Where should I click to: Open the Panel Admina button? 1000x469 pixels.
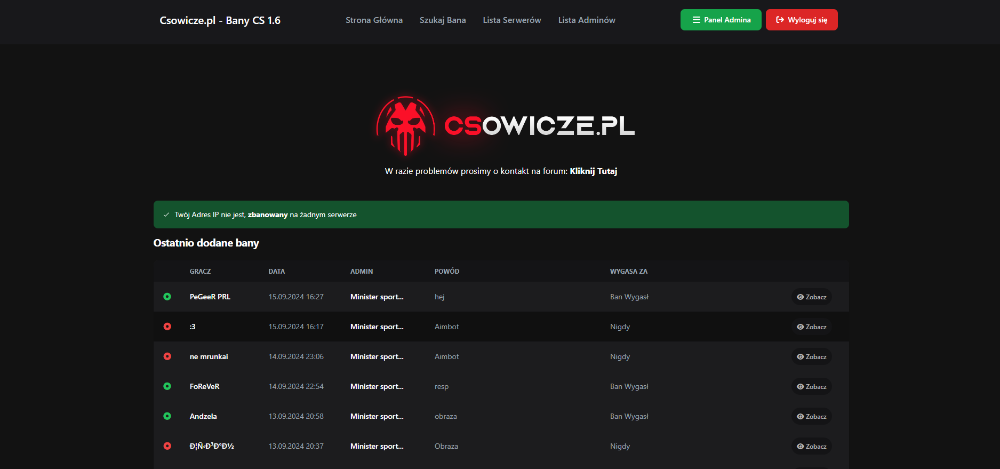pos(721,20)
